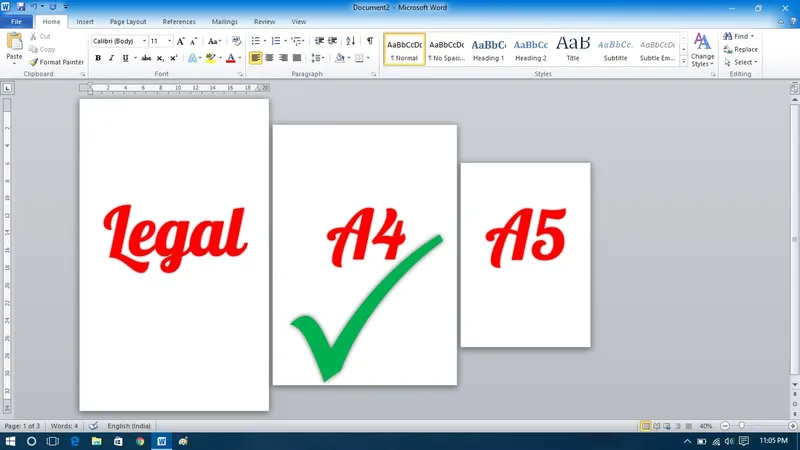
Task: Apply red font color
Action: pyautogui.click(x=231, y=58)
